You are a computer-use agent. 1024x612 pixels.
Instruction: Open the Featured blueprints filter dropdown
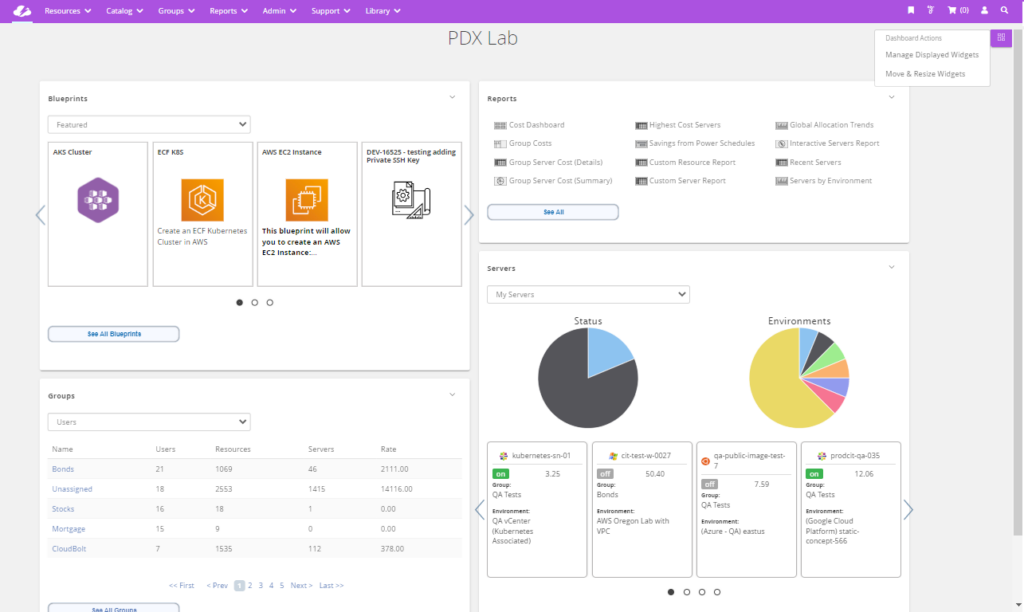(148, 124)
